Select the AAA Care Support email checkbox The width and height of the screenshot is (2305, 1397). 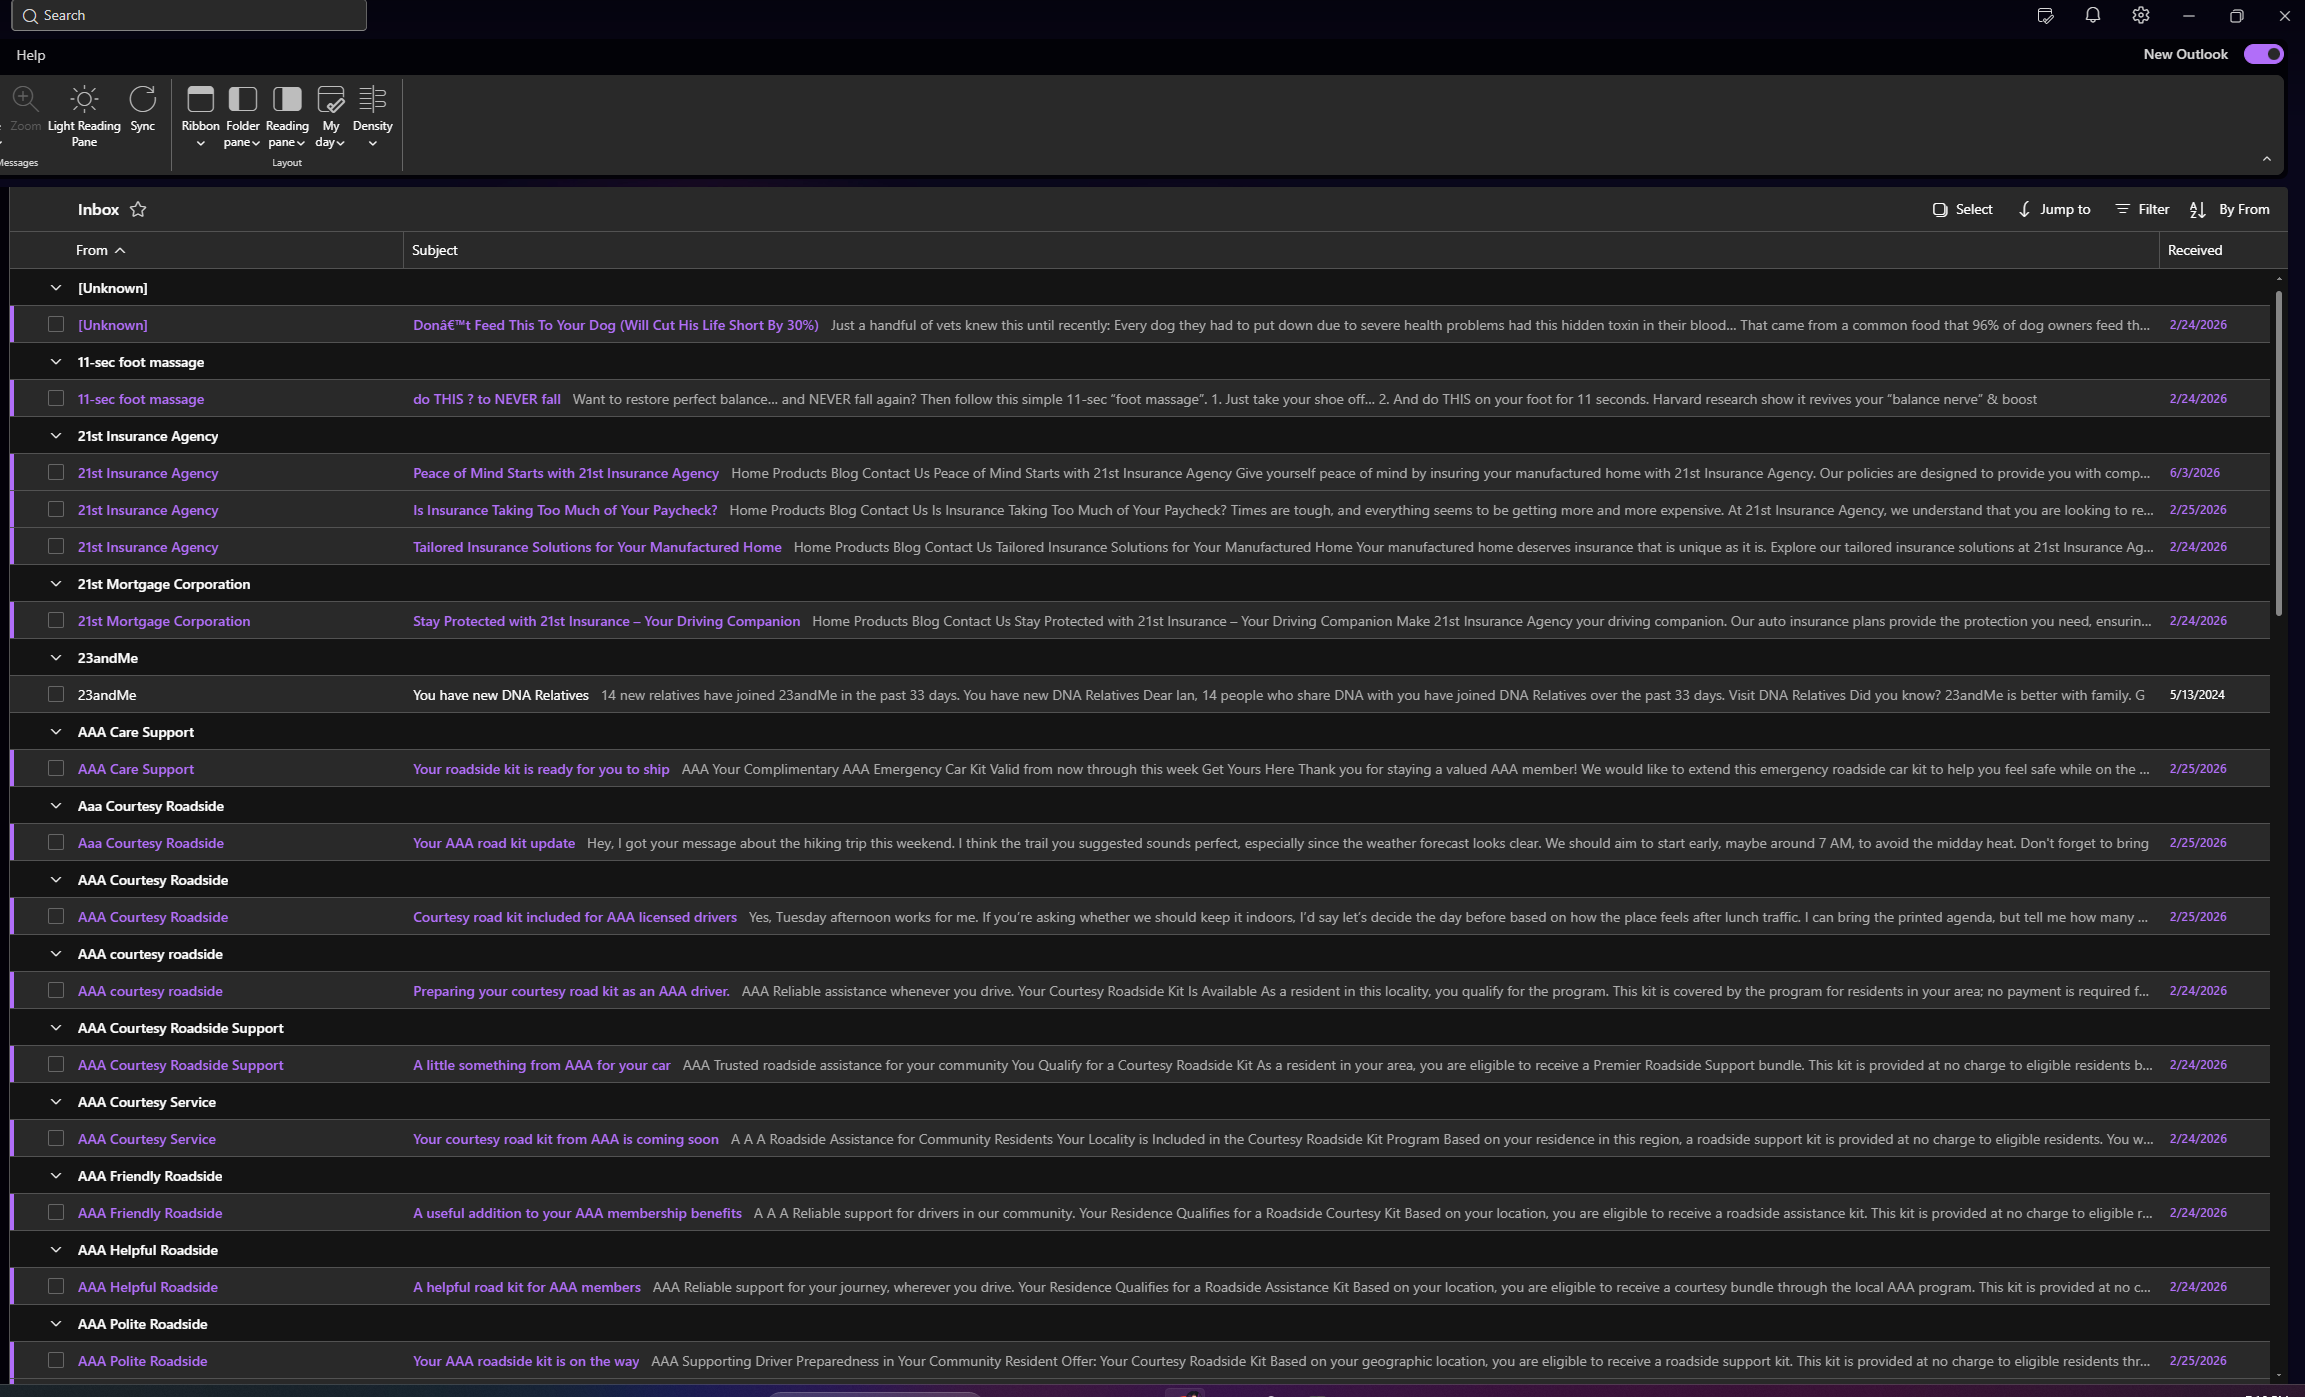click(56, 768)
